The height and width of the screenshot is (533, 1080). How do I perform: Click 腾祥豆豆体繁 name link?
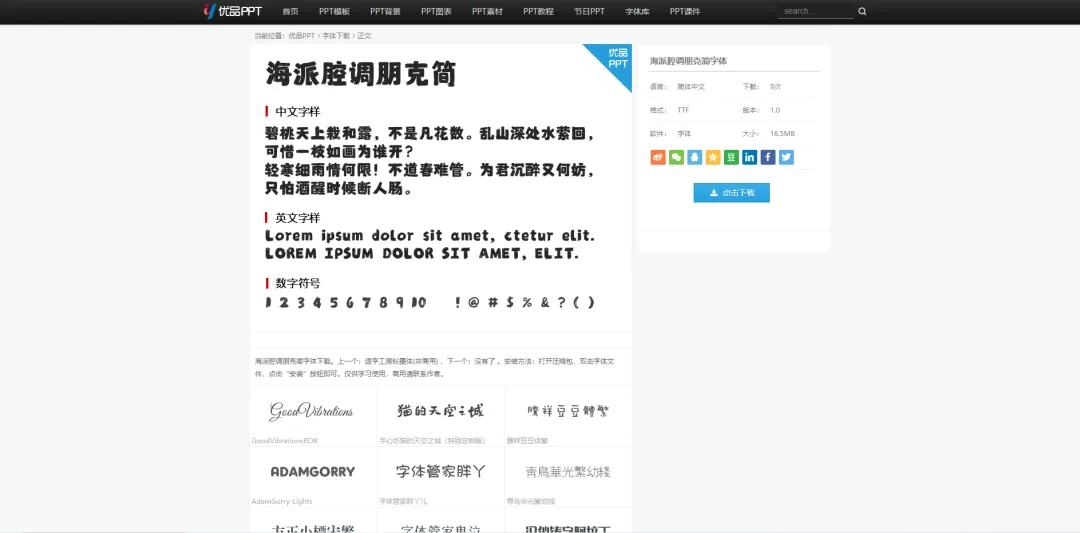click(528, 441)
